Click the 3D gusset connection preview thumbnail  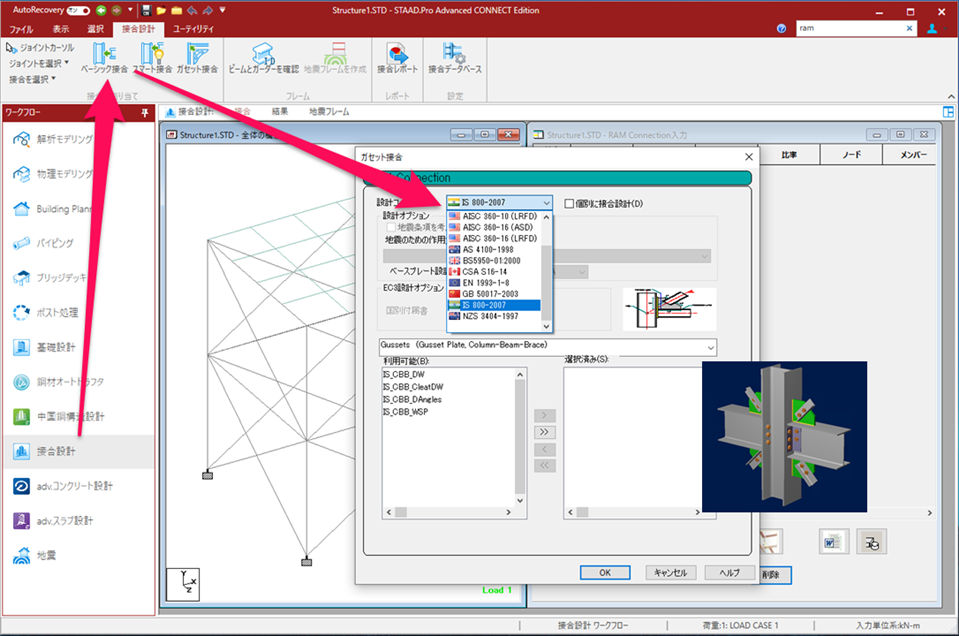coord(784,437)
